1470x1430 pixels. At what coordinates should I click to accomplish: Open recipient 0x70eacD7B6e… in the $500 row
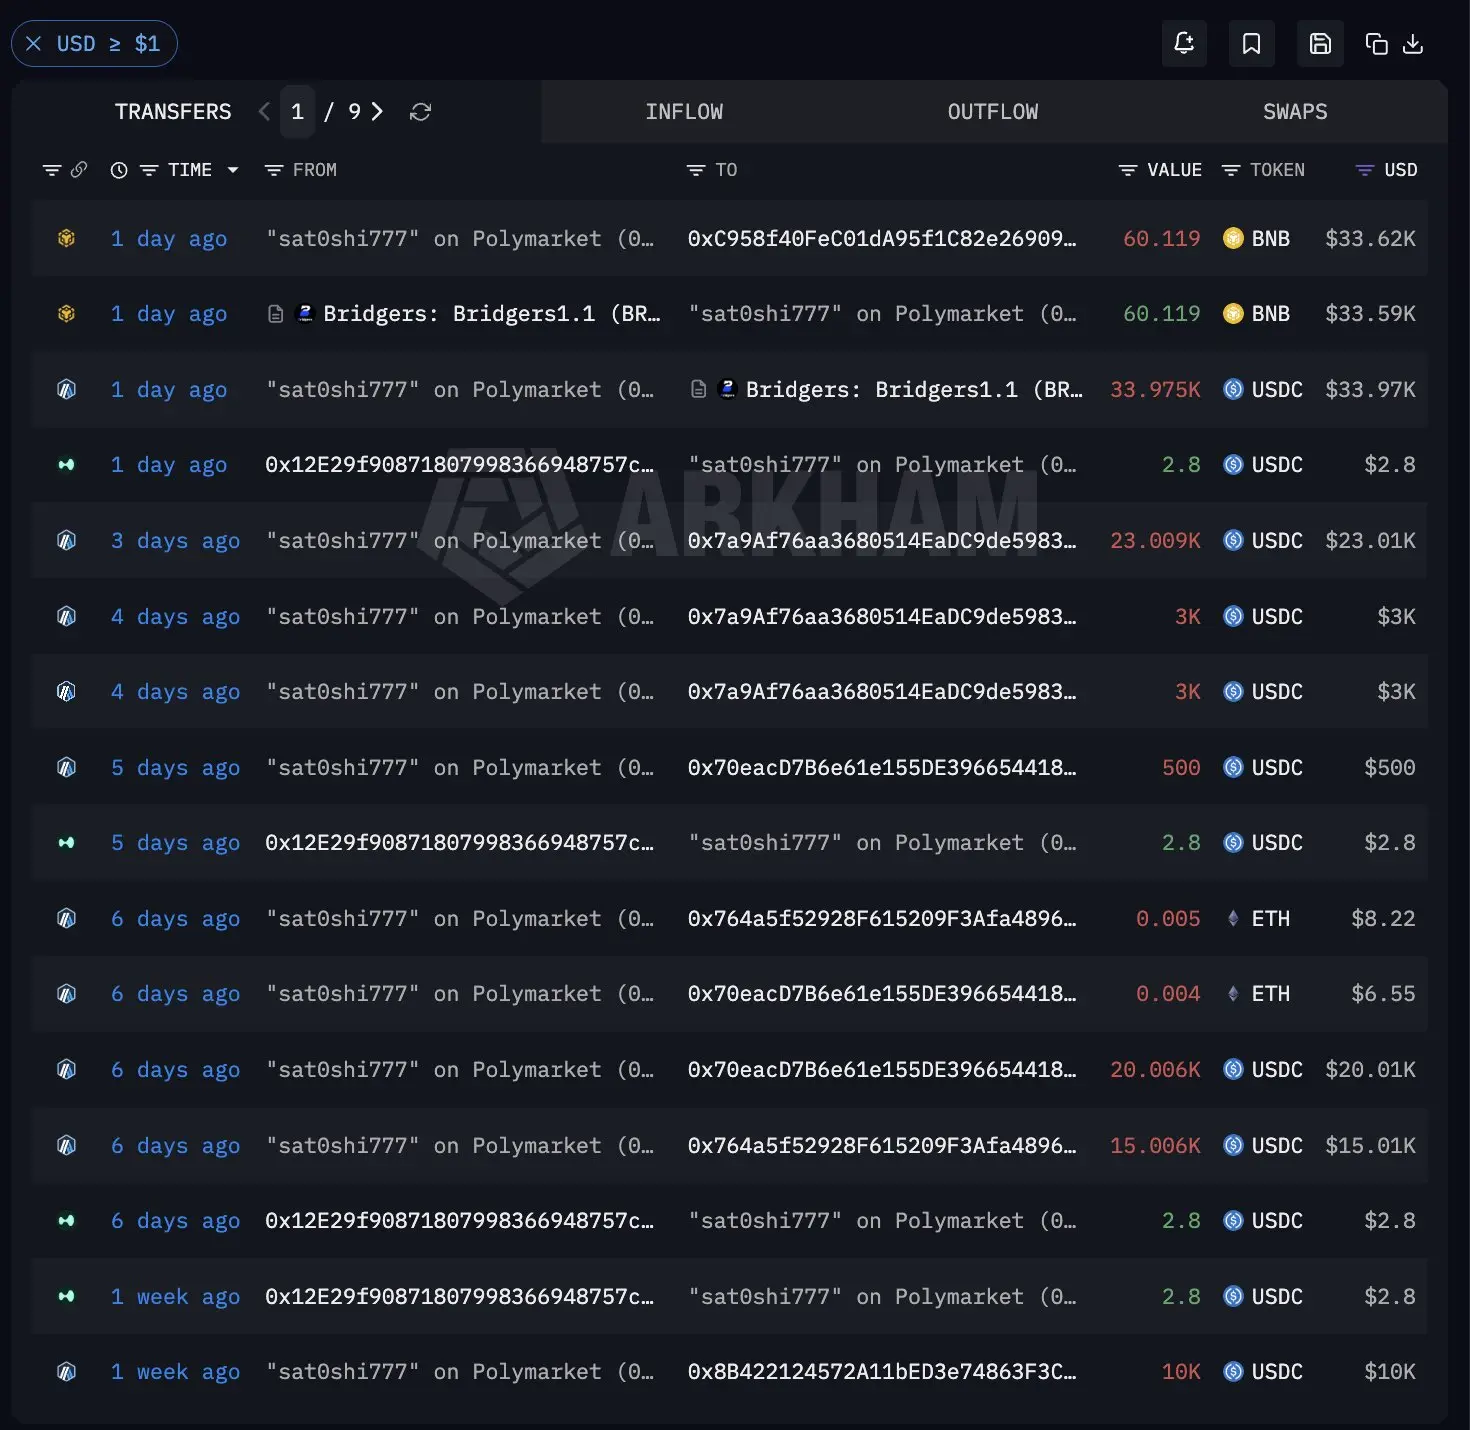click(882, 768)
